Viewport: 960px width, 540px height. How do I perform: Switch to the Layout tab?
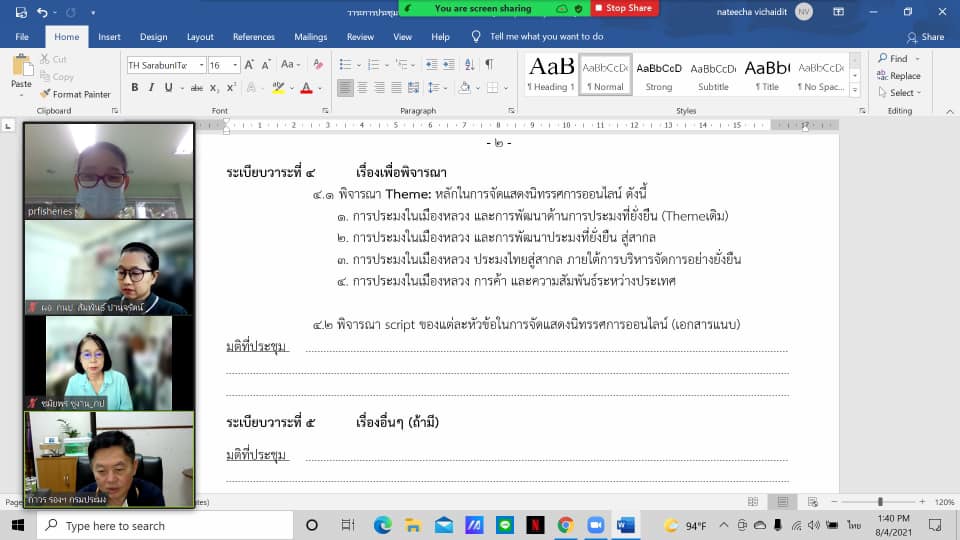pos(200,37)
